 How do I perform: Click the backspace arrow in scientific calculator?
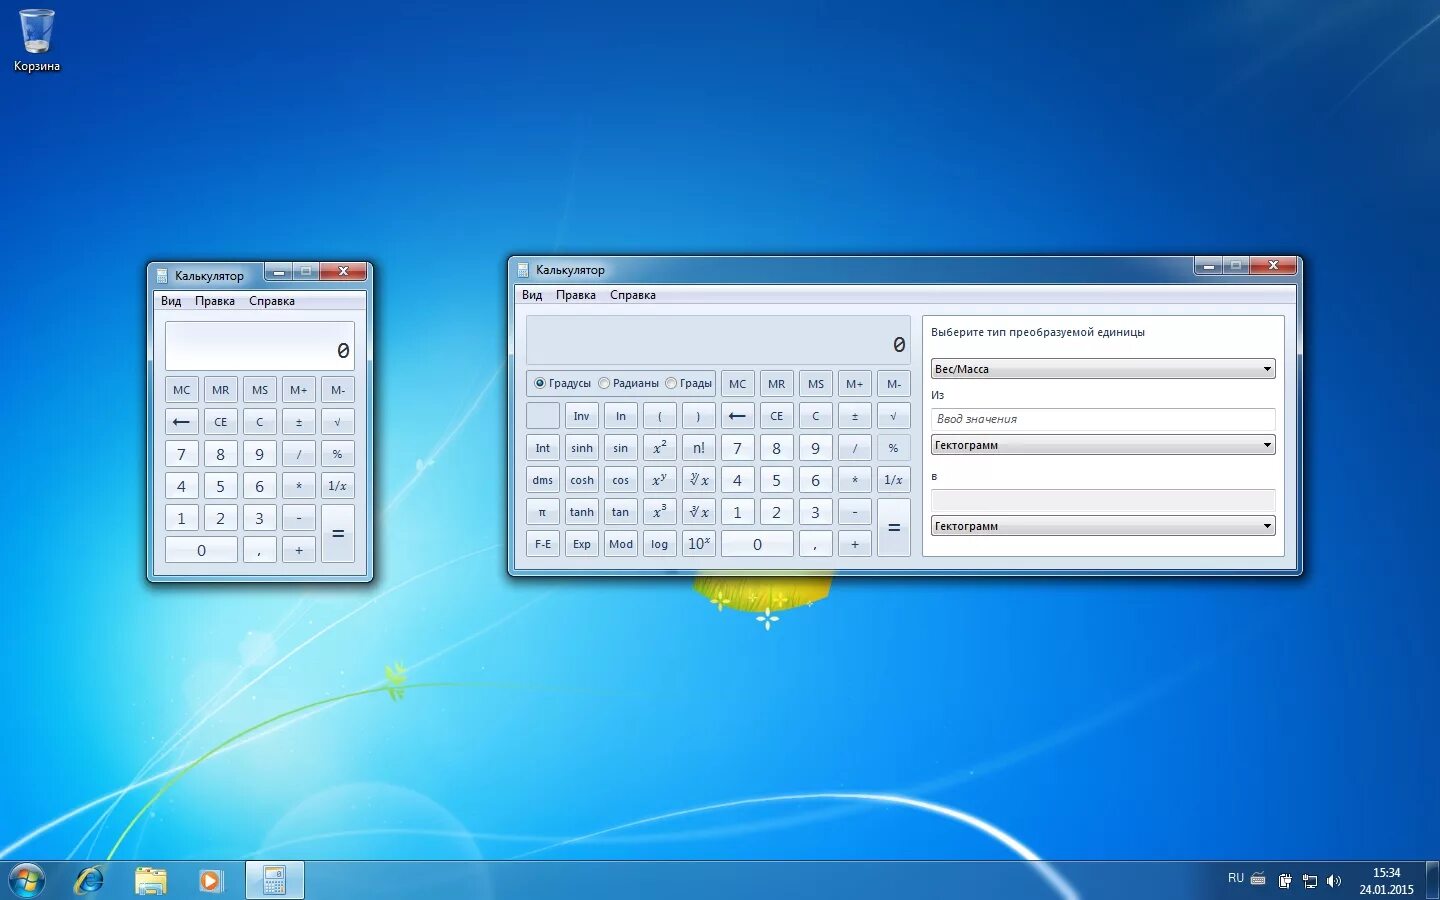[x=737, y=416]
